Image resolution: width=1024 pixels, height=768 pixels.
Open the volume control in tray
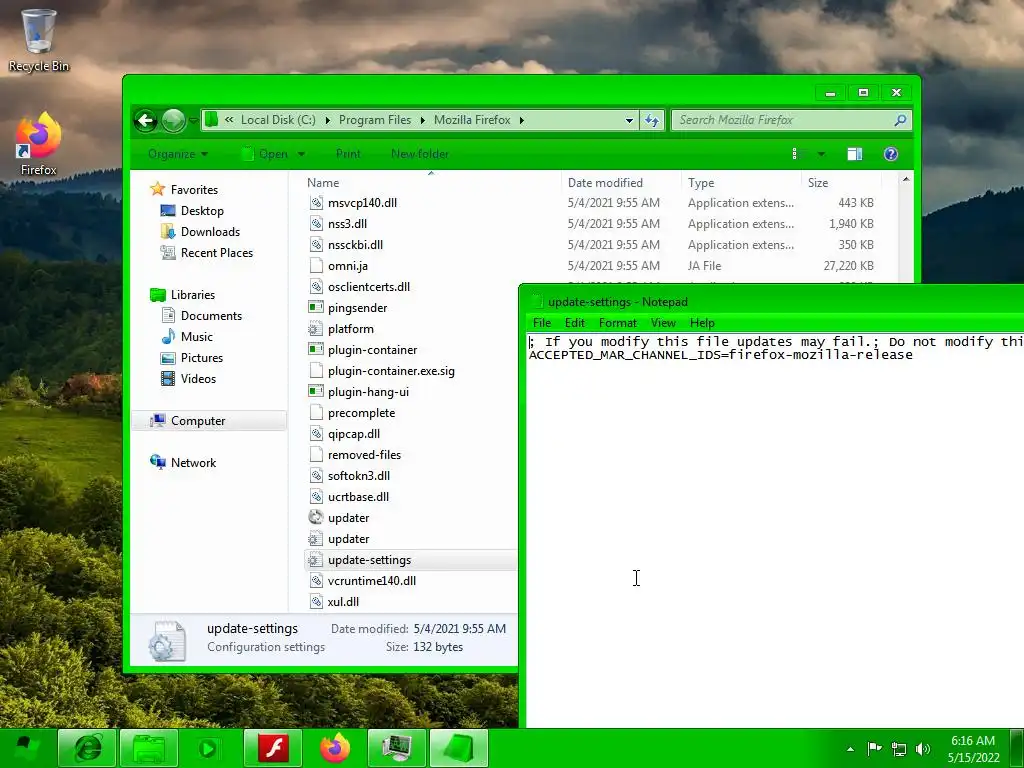(923, 748)
